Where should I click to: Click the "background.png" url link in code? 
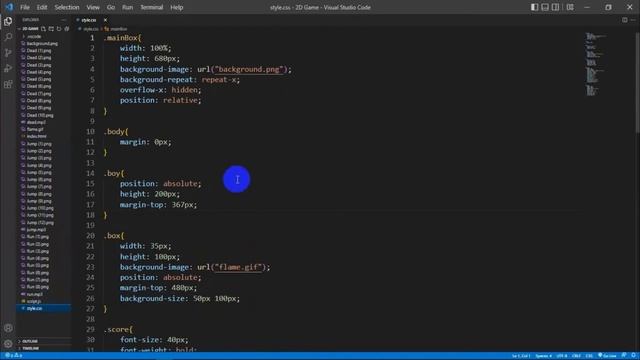click(x=249, y=69)
